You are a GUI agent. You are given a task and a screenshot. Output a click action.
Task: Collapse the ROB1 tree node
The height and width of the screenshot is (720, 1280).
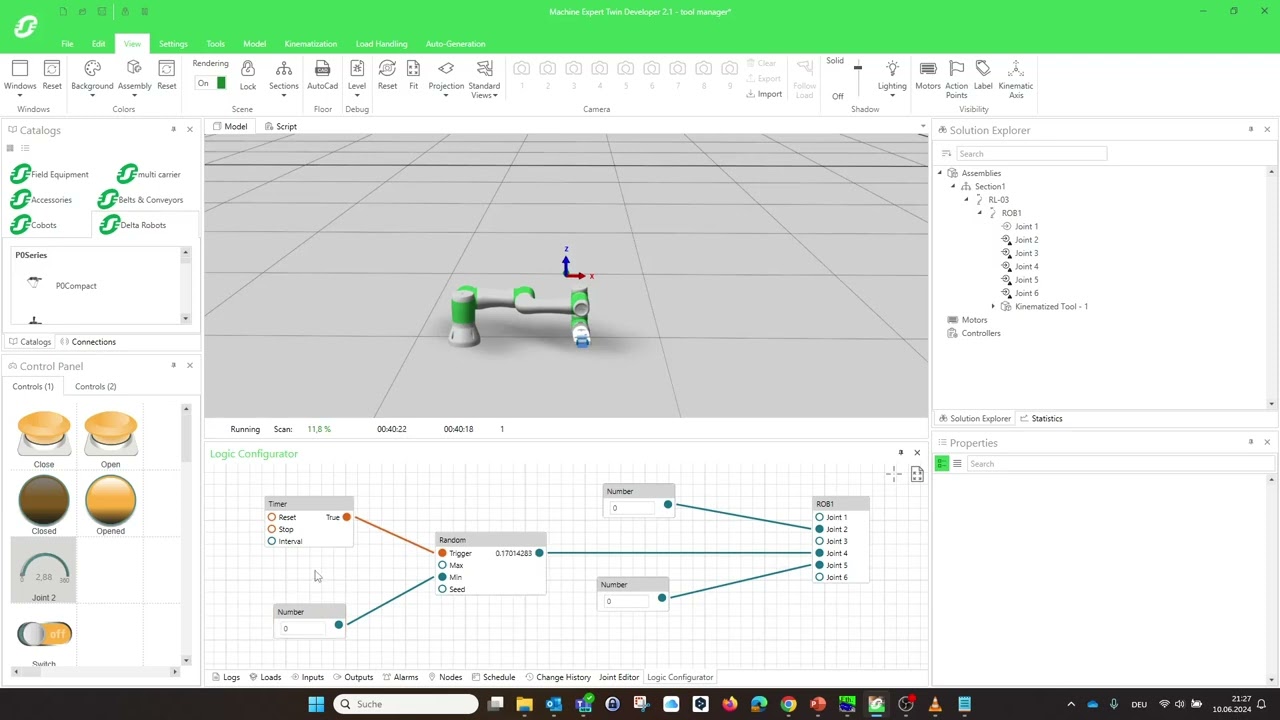(980, 213)
